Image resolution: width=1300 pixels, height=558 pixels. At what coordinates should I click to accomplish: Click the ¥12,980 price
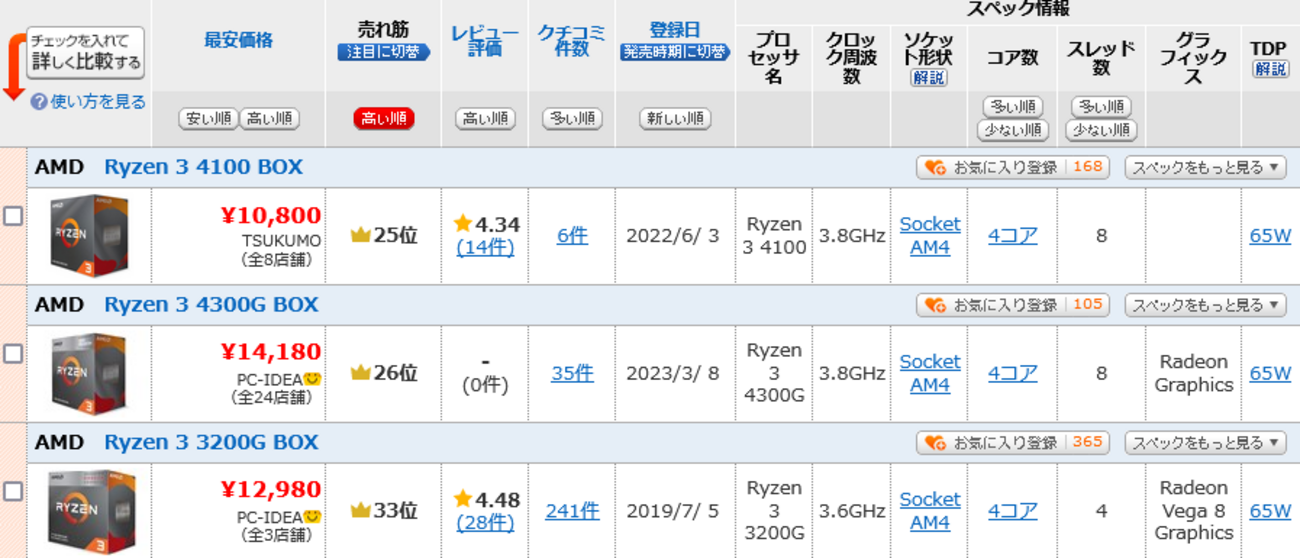click(271, 490)
